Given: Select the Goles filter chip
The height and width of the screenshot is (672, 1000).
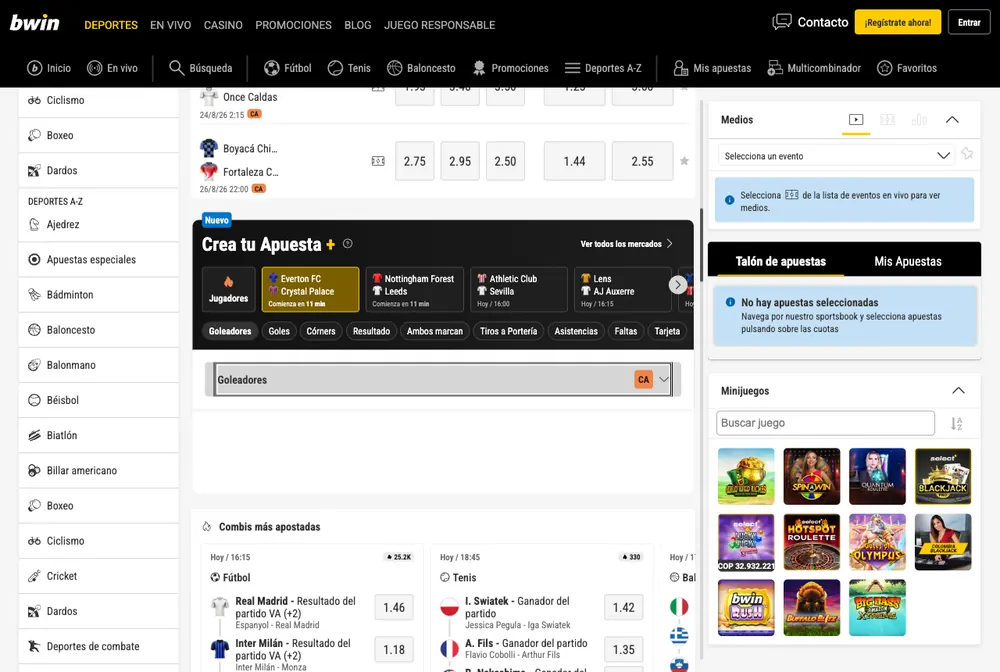Looking at the screenshot, I should pyautogui.click(x=279, y=331).
